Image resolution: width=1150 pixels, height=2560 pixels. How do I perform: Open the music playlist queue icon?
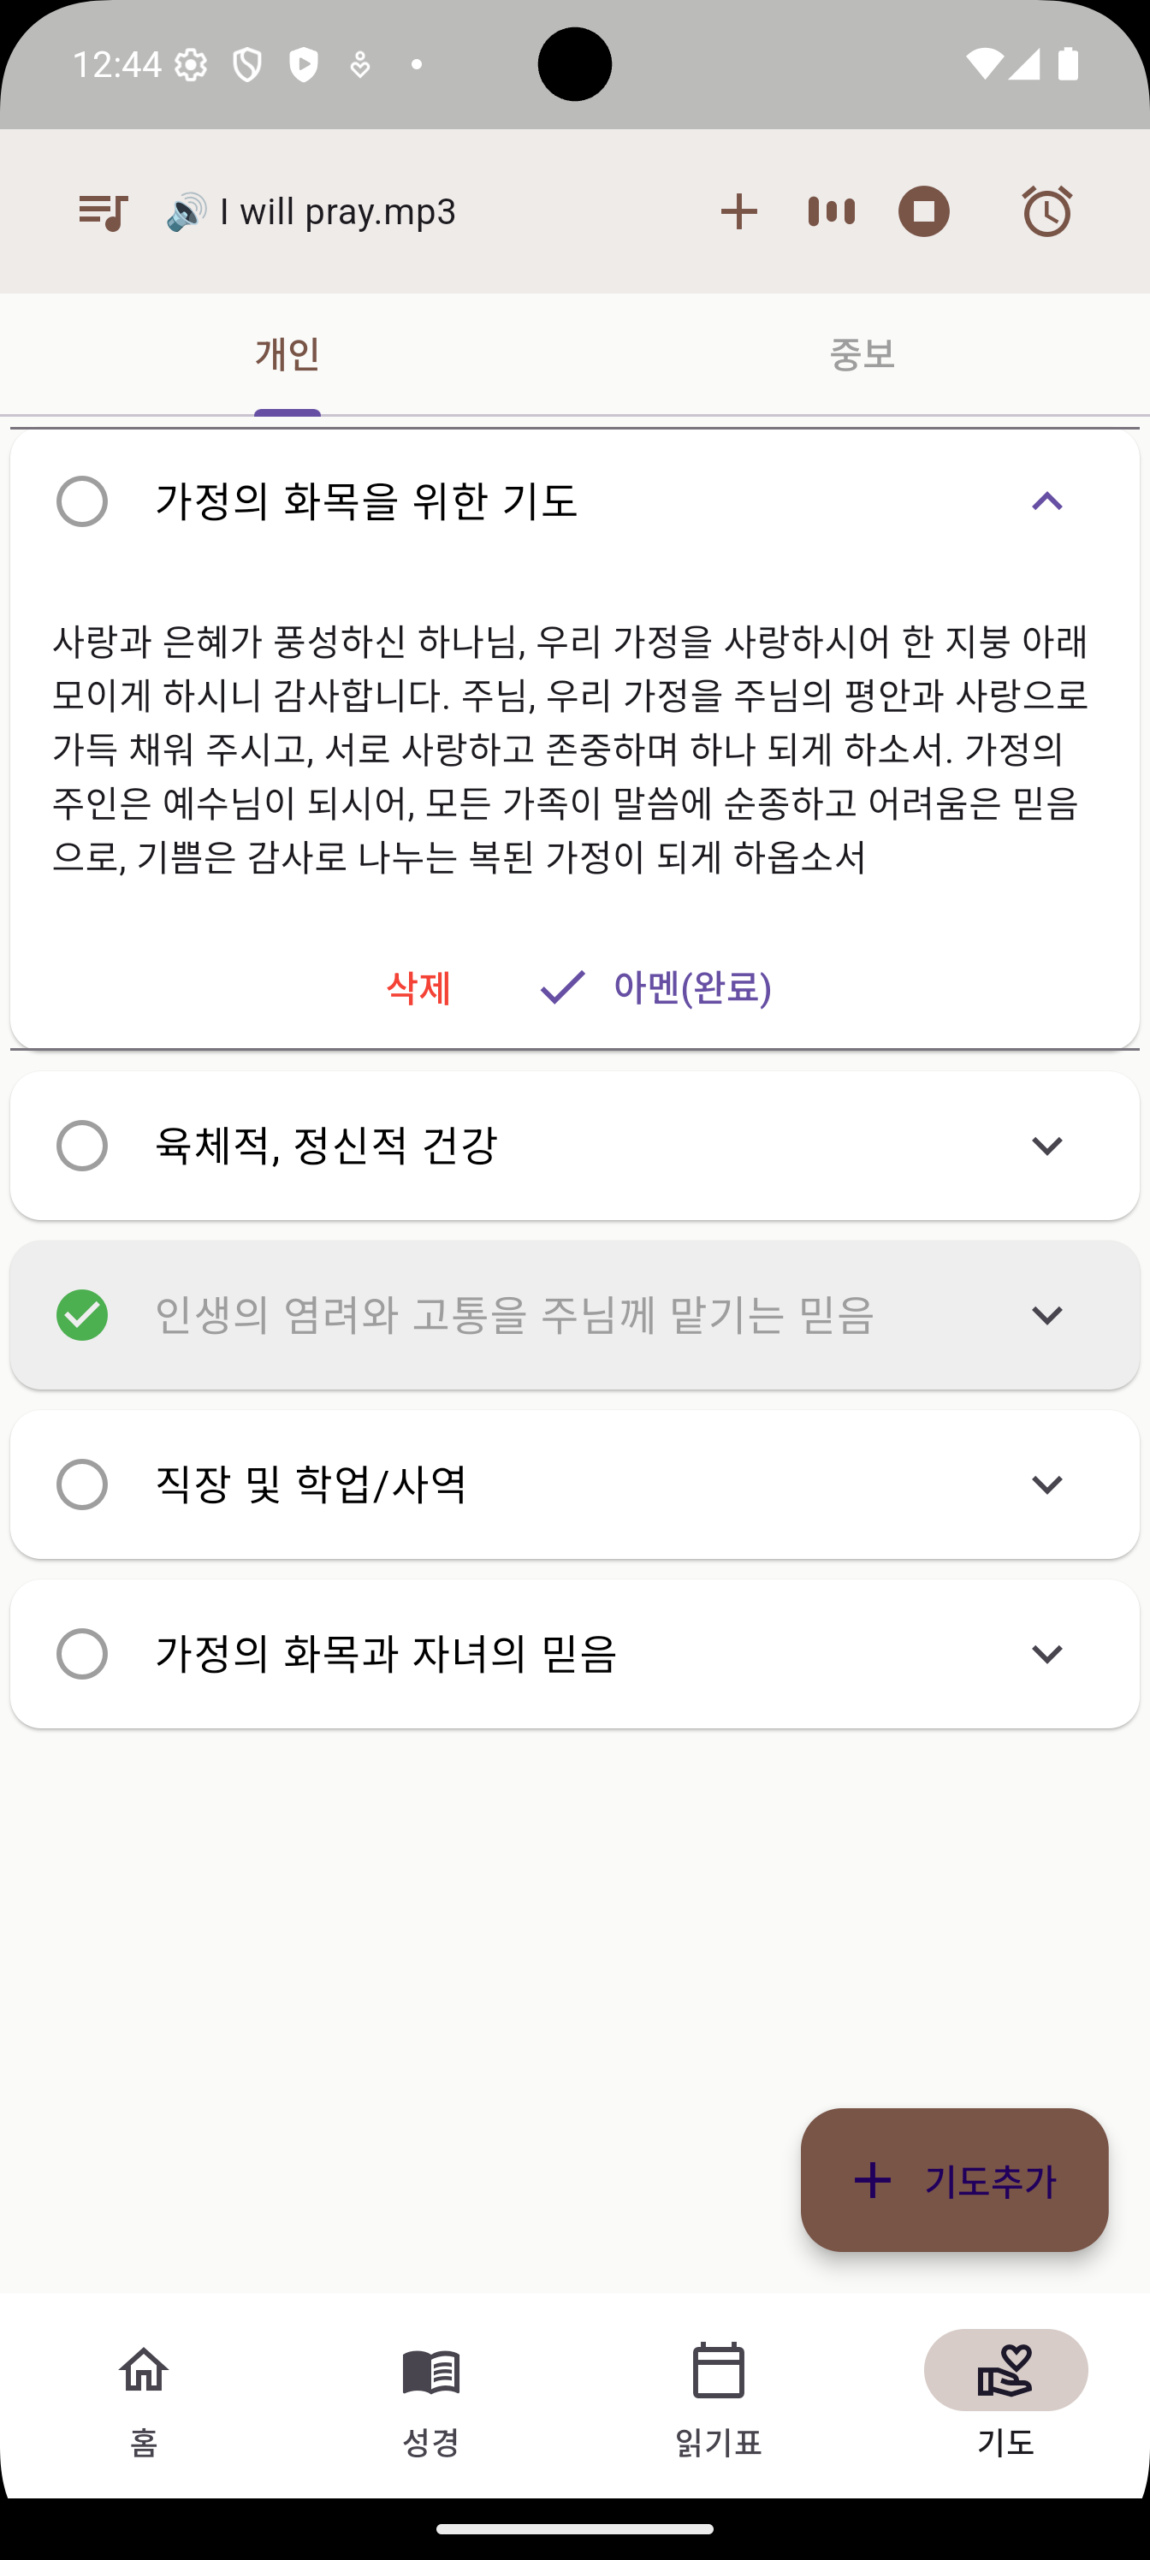pyautogui.click(x=103, y=212)
